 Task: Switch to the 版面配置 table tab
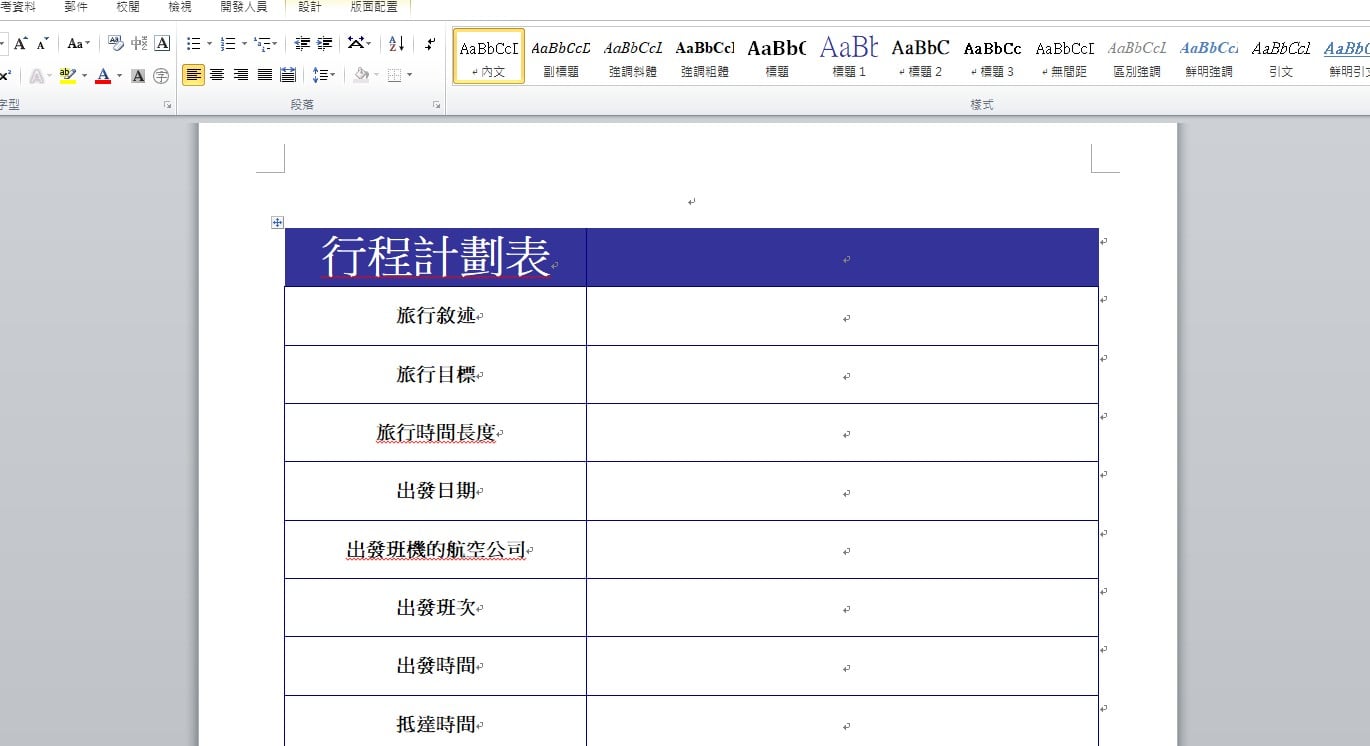pos(373,7)
